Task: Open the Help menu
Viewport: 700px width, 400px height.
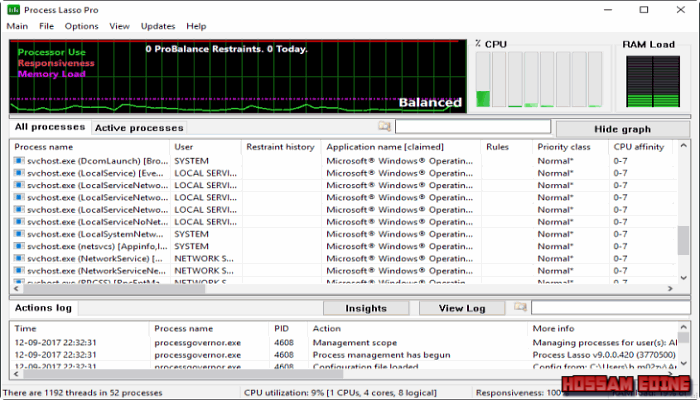Action: 196,26
